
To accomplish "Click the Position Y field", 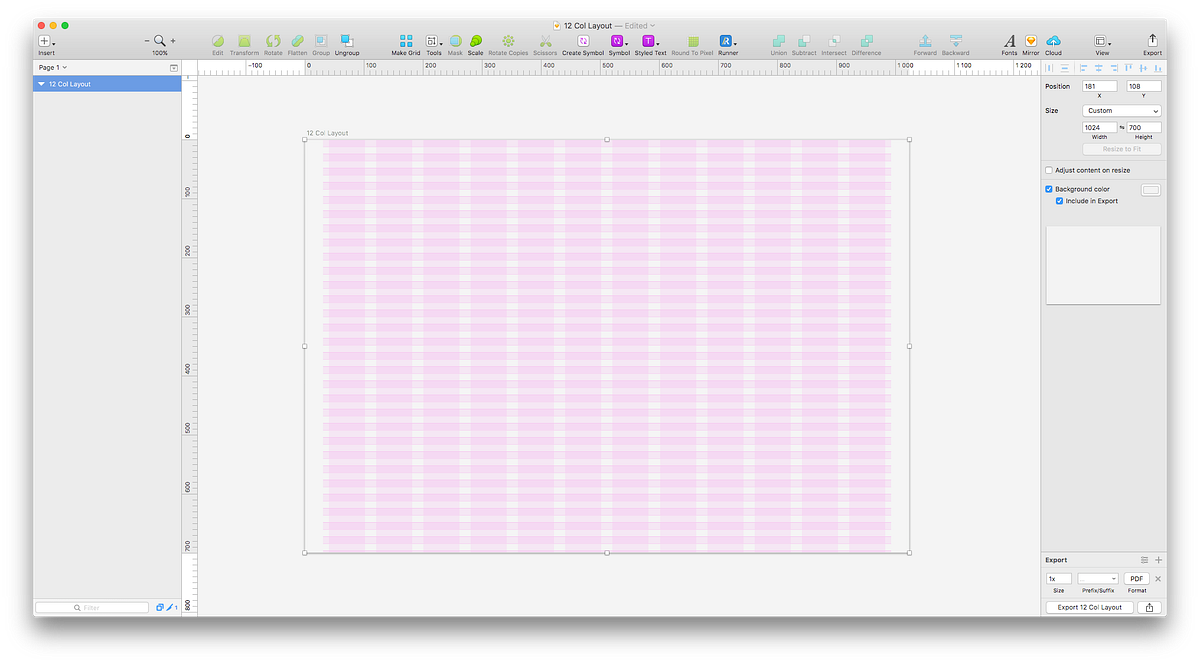I will point(1143,86).
